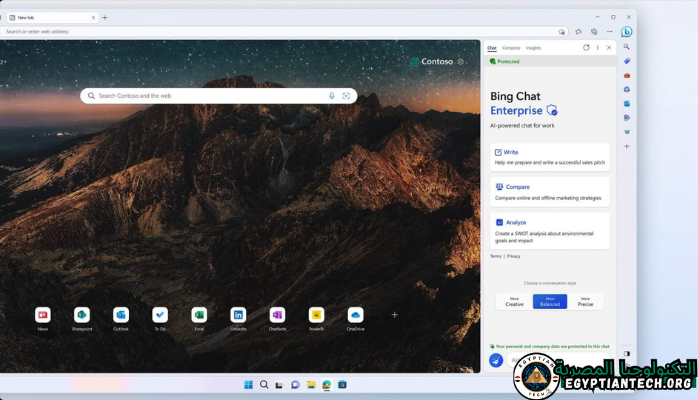Open the Tools briefcase in Edge sidebar
This screenshot has height=400, width=698.
(x=626, y=75)
